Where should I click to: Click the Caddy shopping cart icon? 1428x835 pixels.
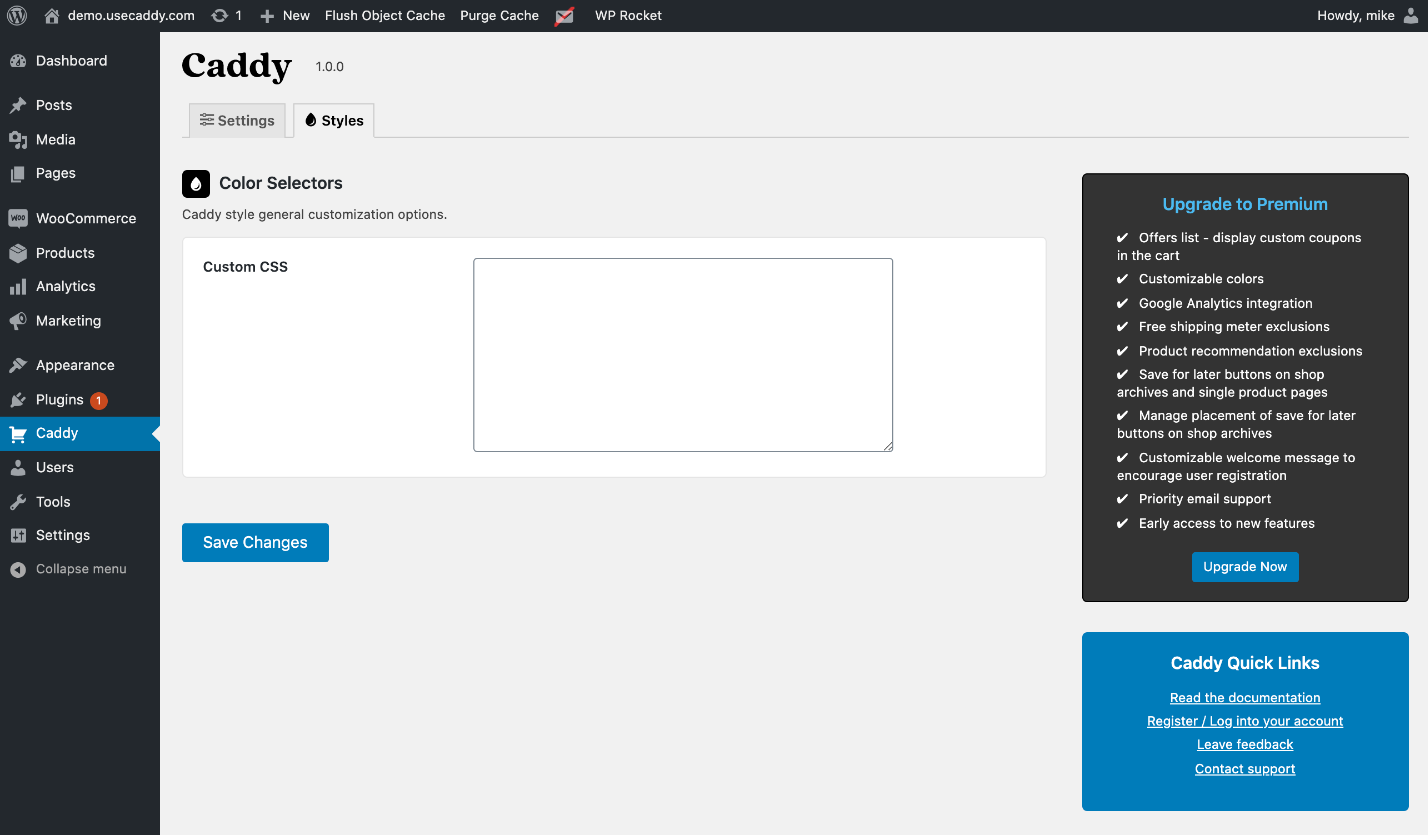coord(18,434)
